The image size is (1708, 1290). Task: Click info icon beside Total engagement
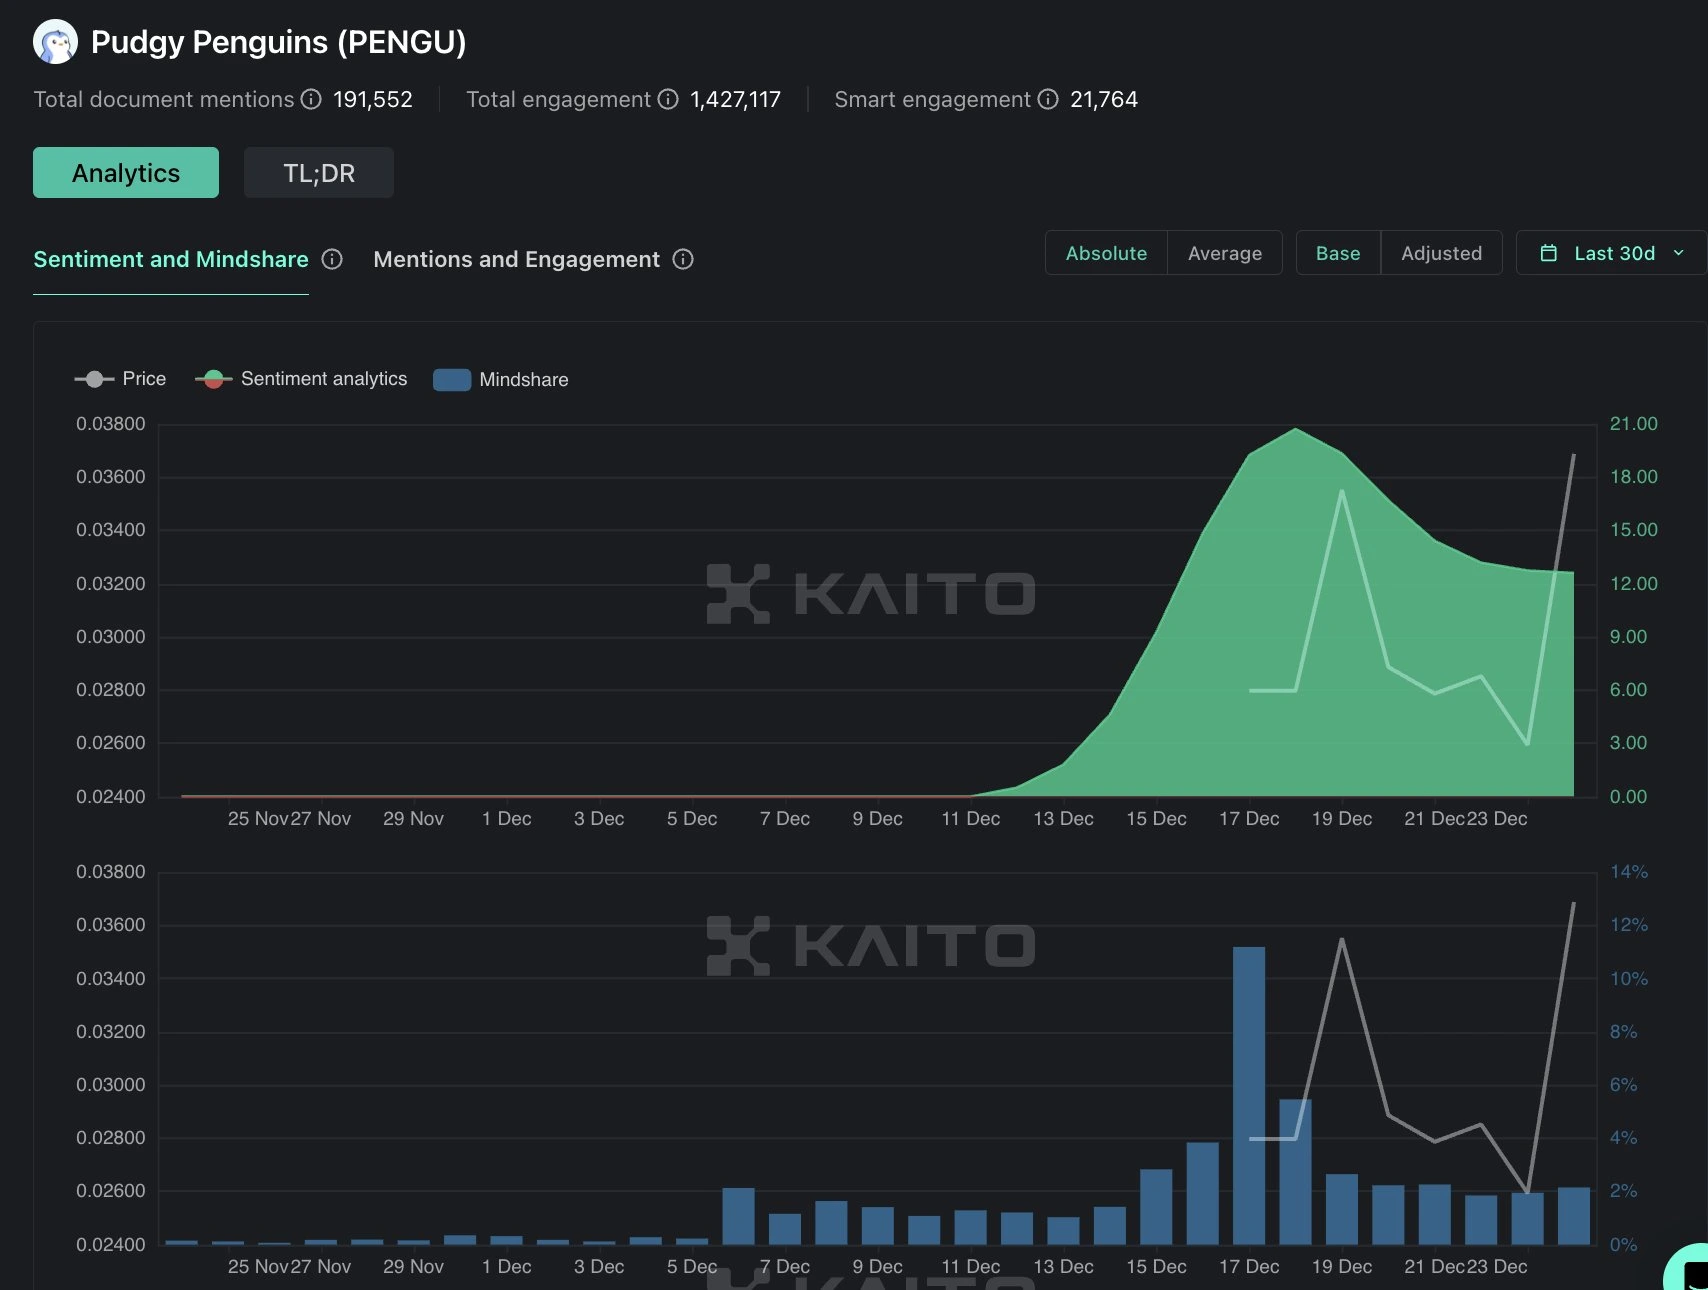click(668, 99)
